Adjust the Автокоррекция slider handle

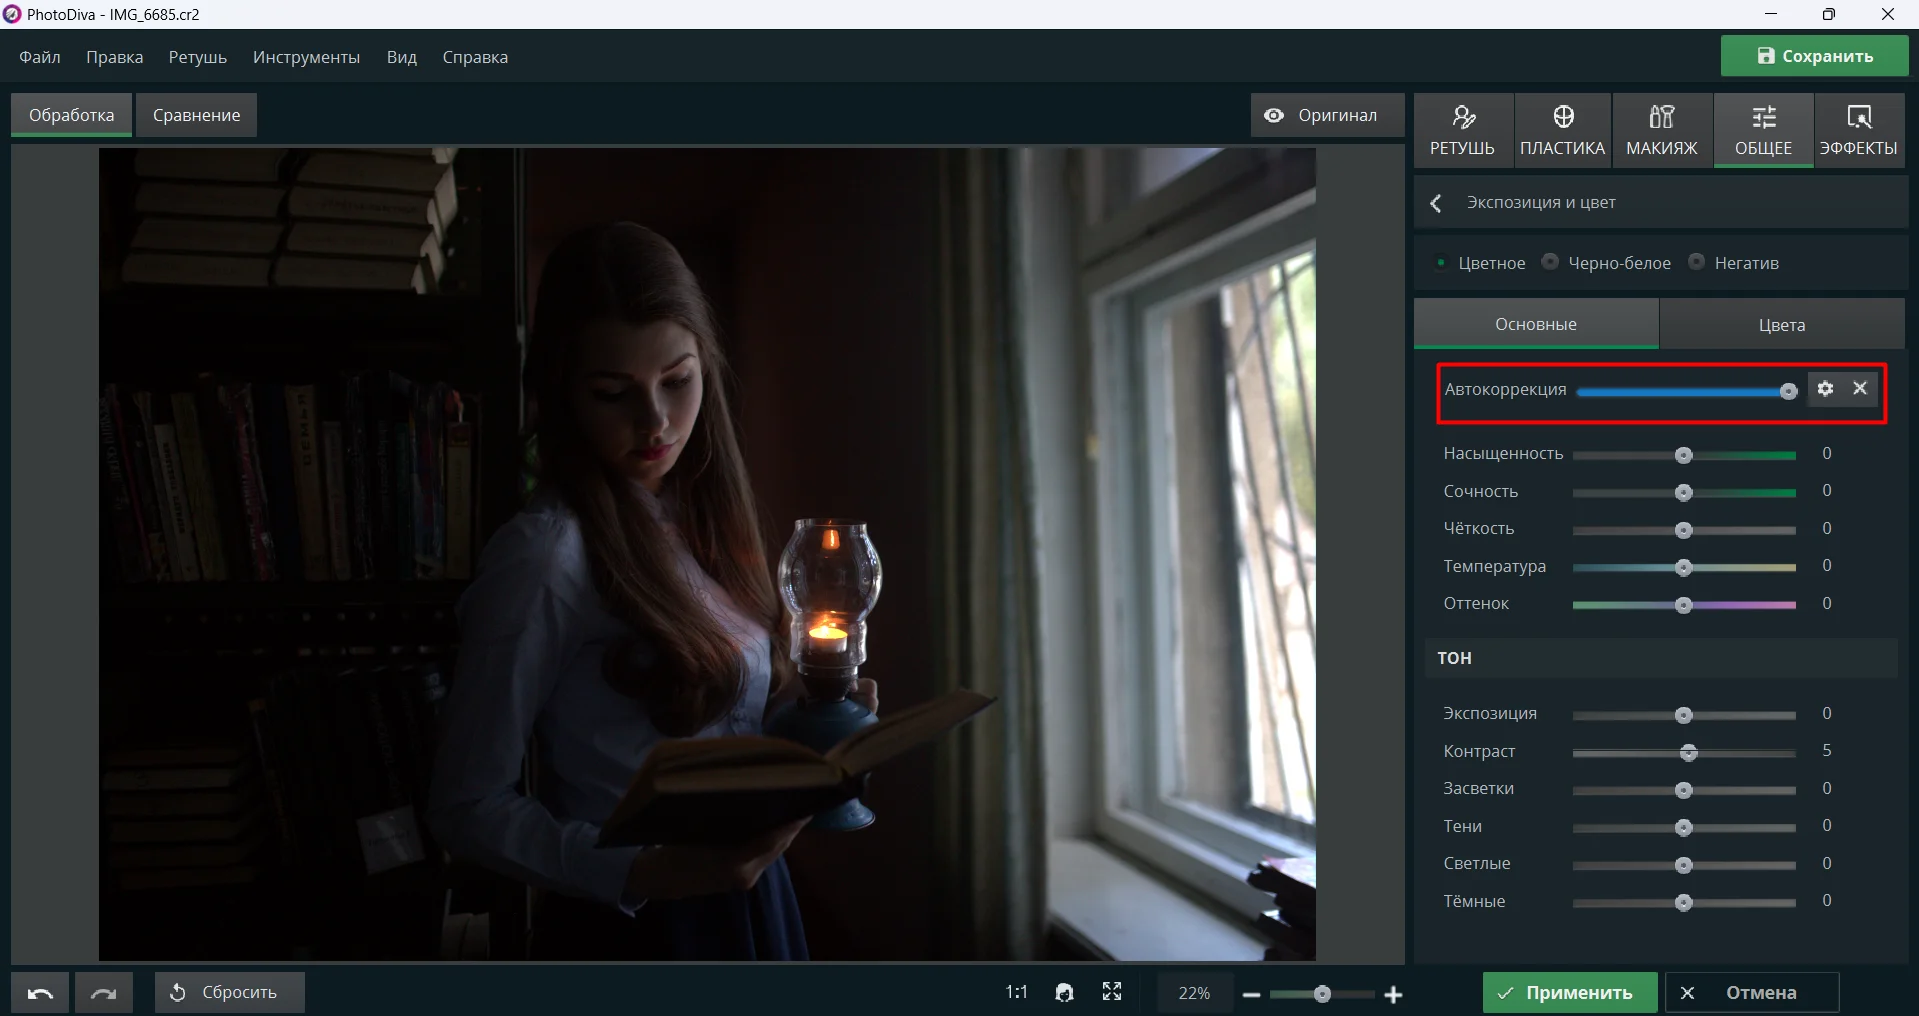click(1788, 391)
